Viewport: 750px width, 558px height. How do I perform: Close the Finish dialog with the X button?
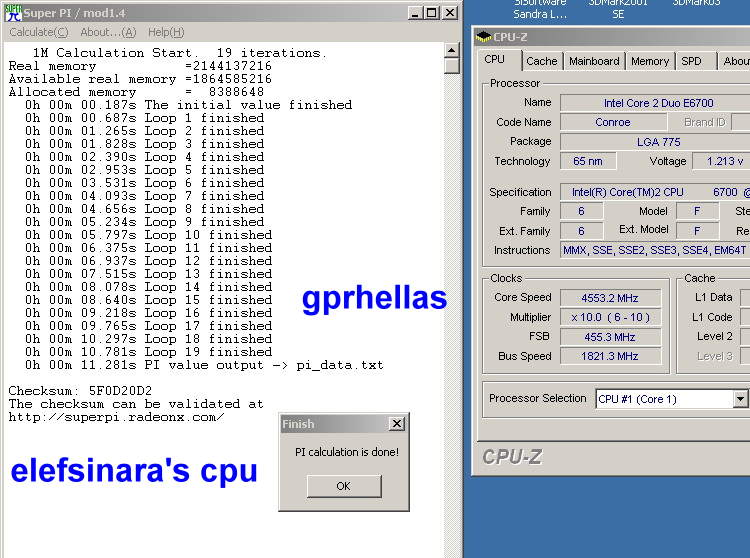coord(397,424)
